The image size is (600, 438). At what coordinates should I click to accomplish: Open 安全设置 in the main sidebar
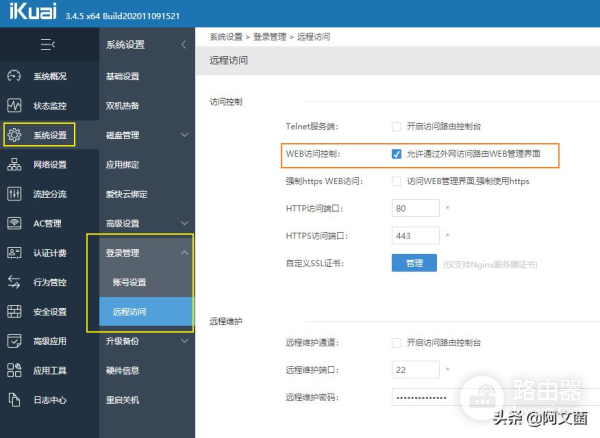pos(50,312)
